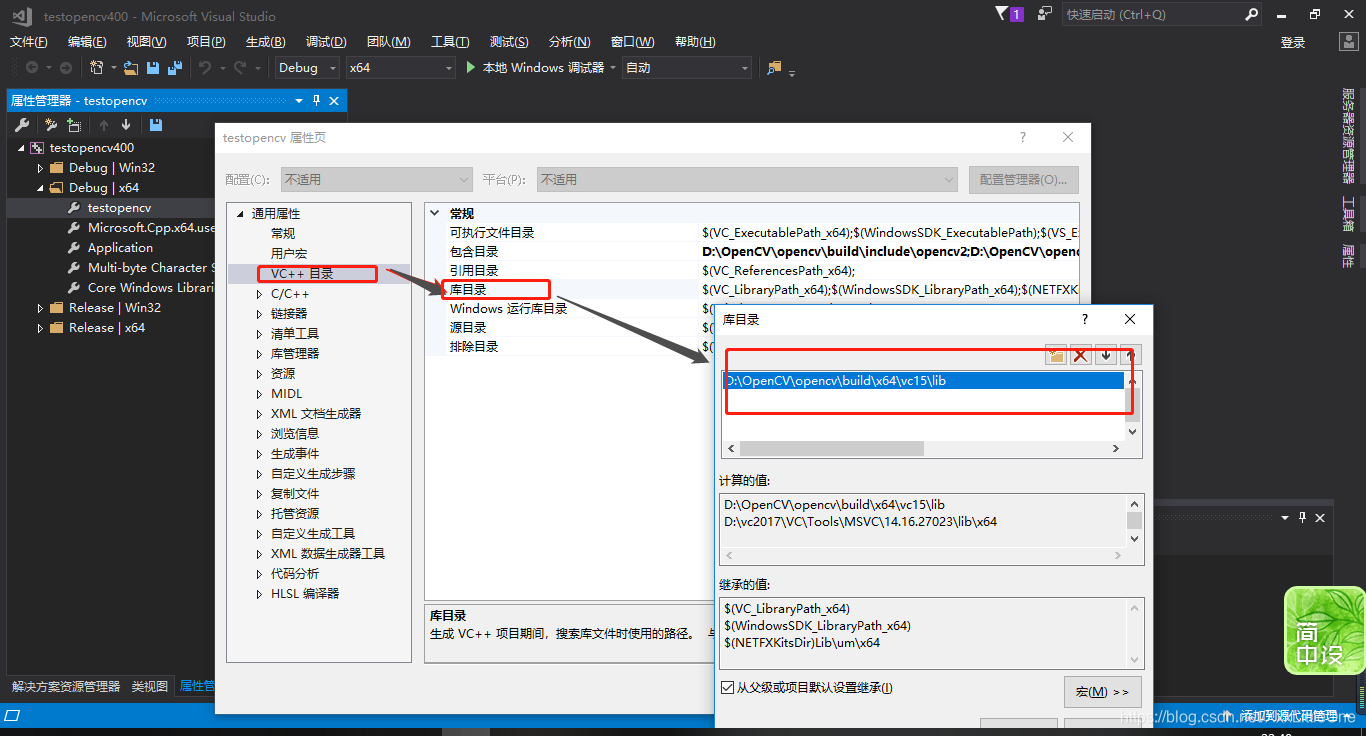This screenshot has width=1366, height=736.
Task: Click the Open File folder icon in main toolbar
Action: tap(130, 68)
